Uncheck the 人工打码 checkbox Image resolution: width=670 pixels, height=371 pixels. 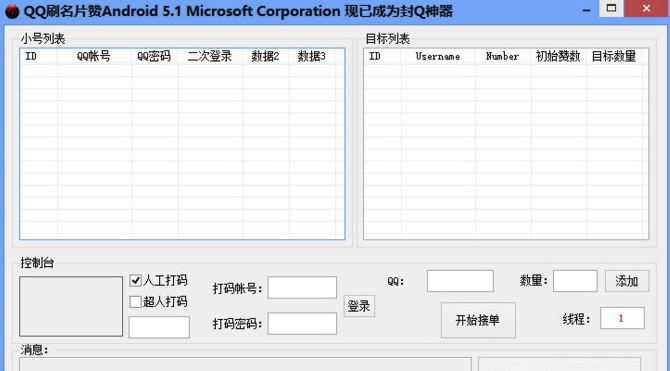(x=135, y=280)
